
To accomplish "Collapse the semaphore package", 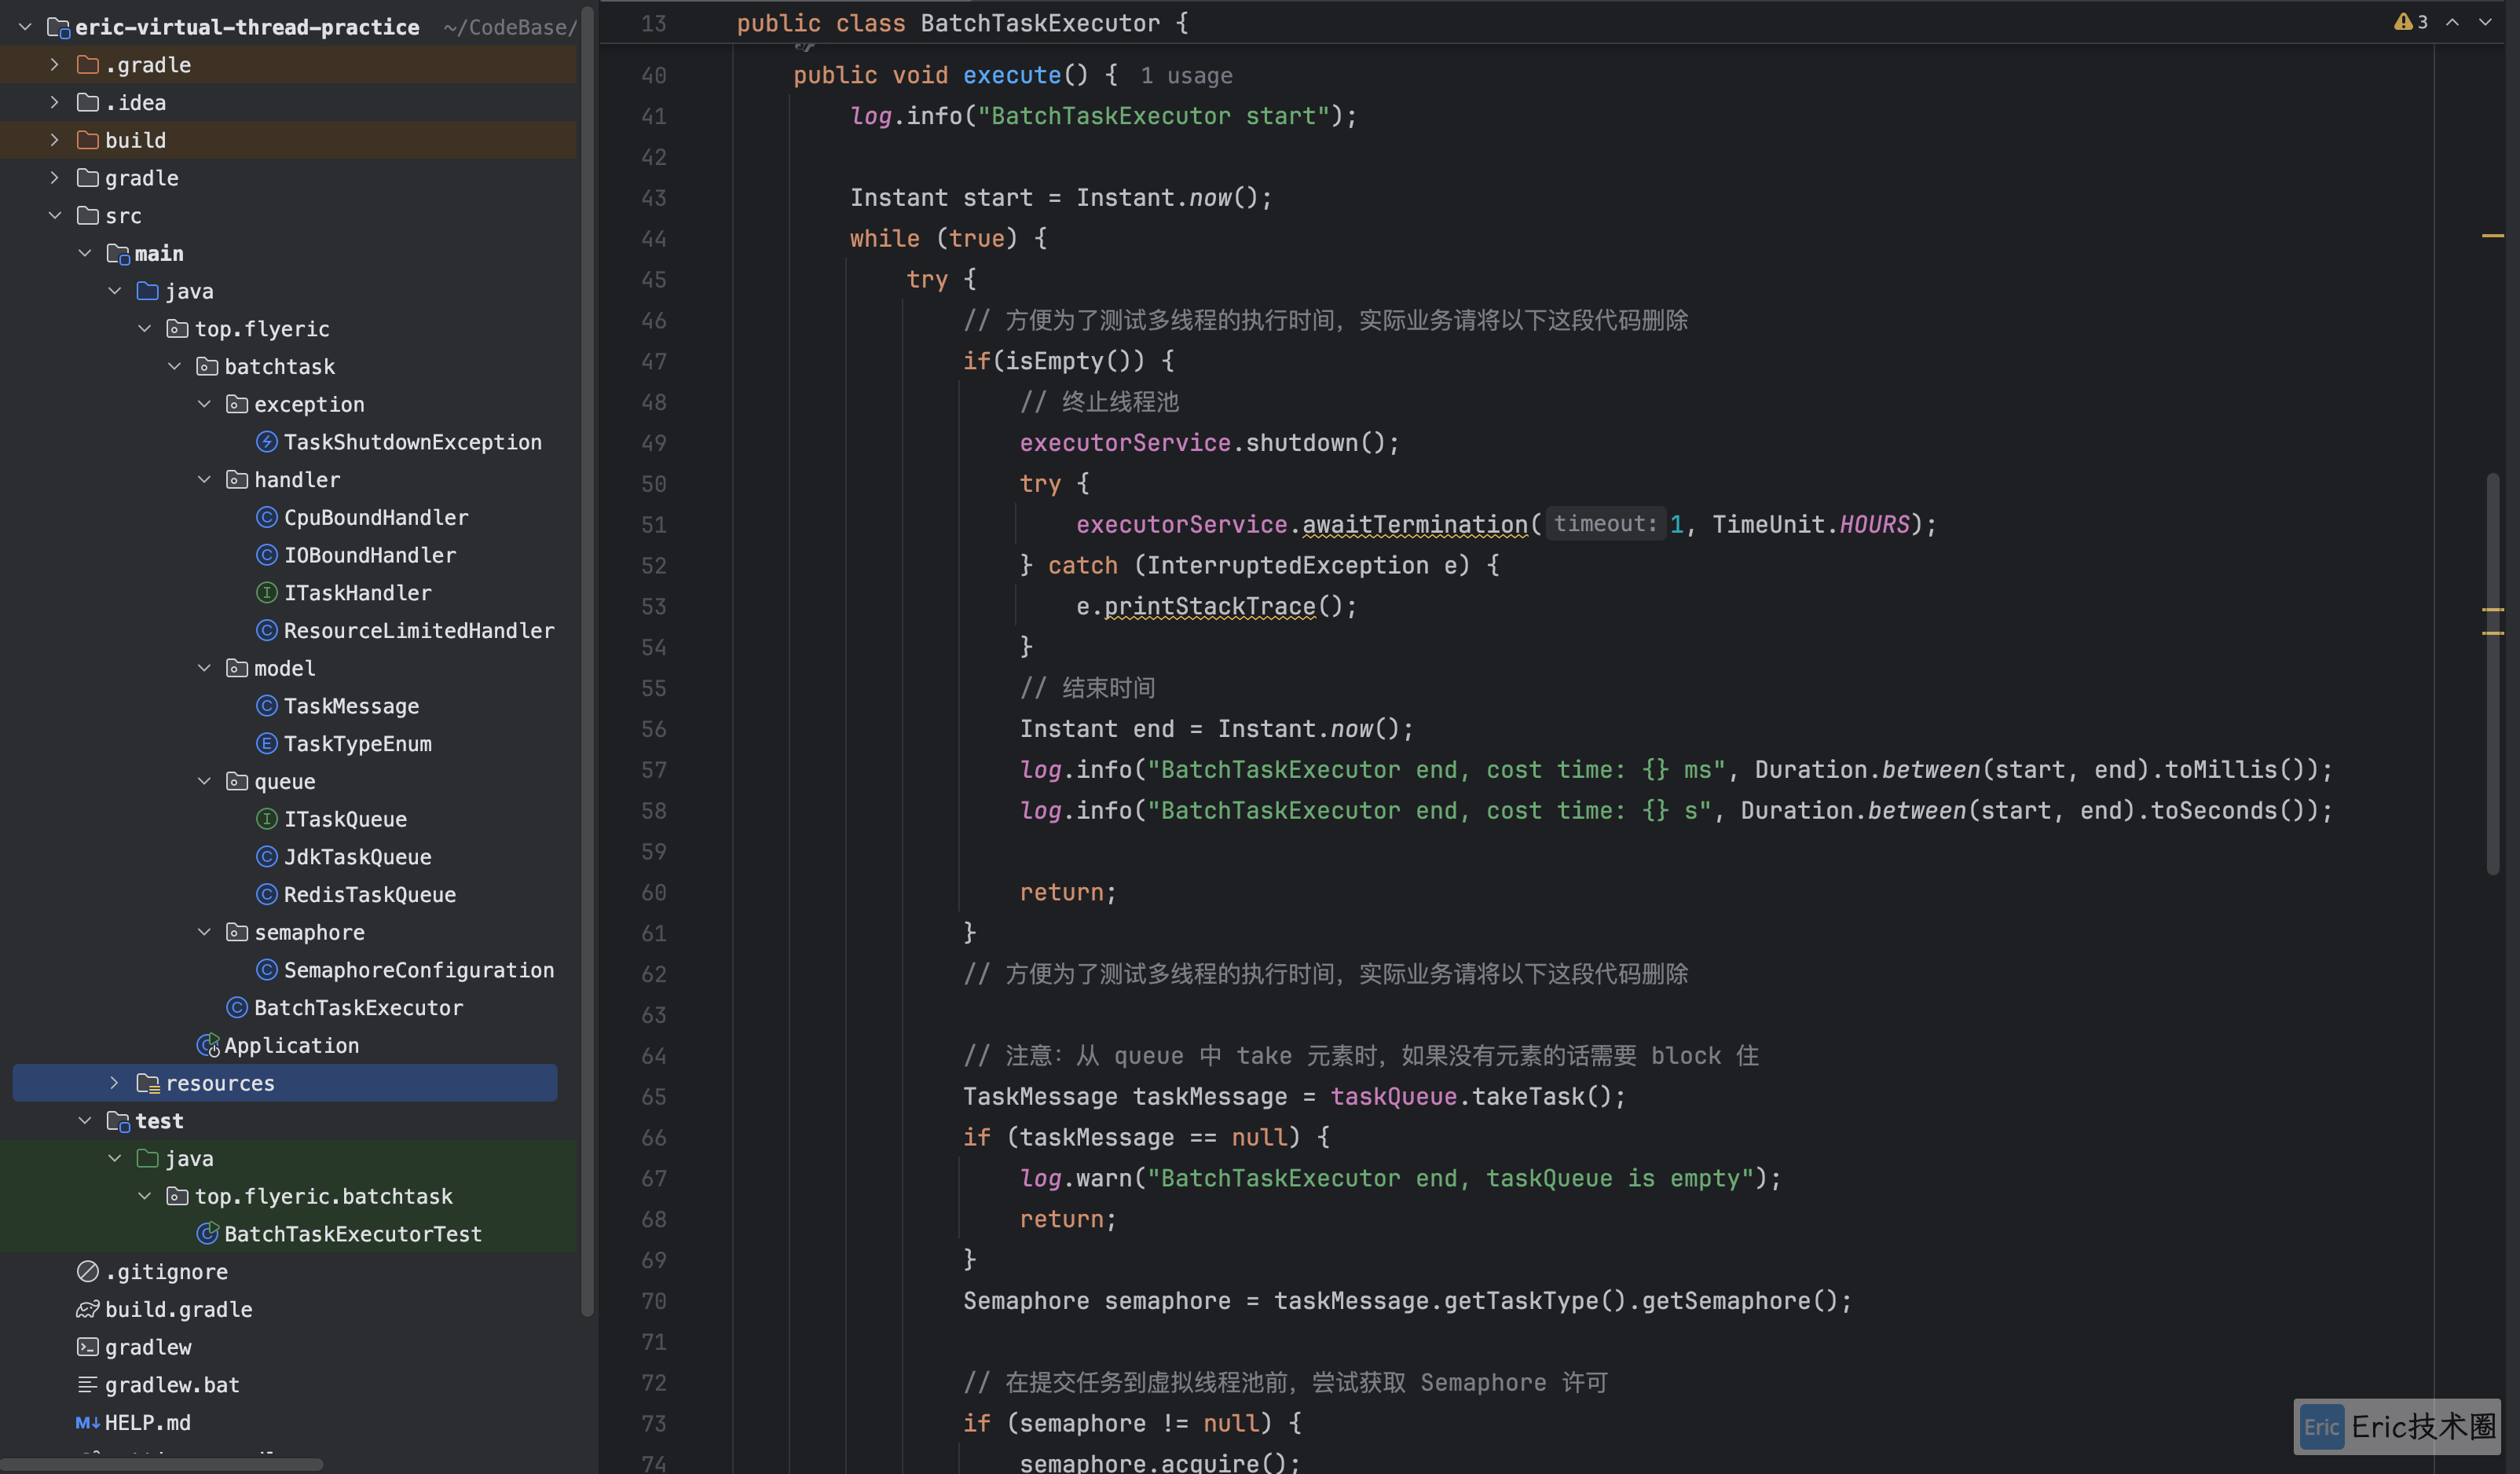I will 204,932.
